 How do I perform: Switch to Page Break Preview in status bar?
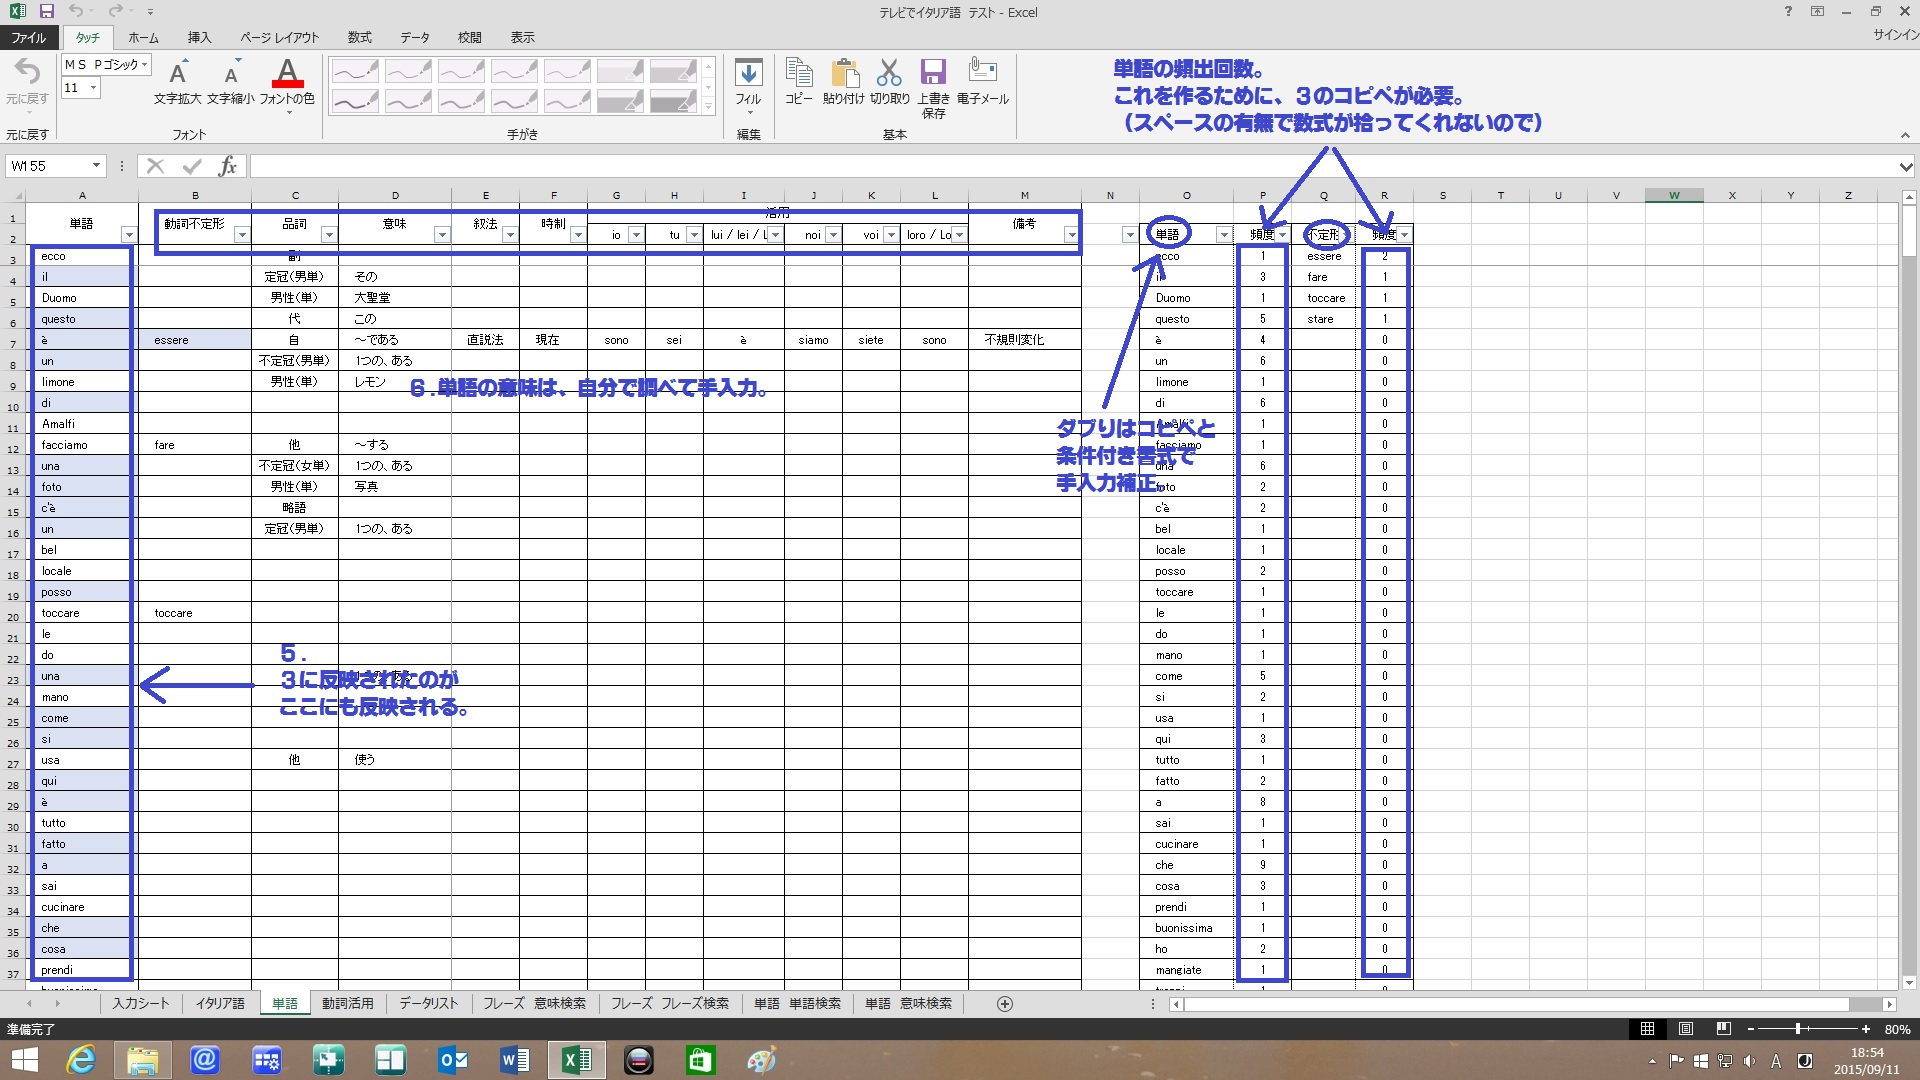pyautogui.click(x=1723, y=1029)
